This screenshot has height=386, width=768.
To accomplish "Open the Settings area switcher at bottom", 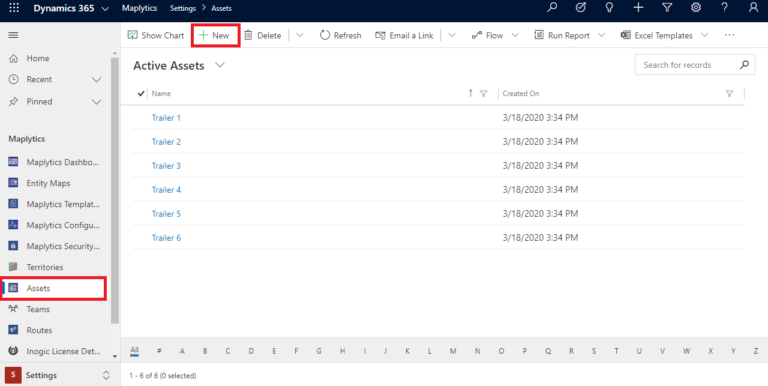I will 60,375.
